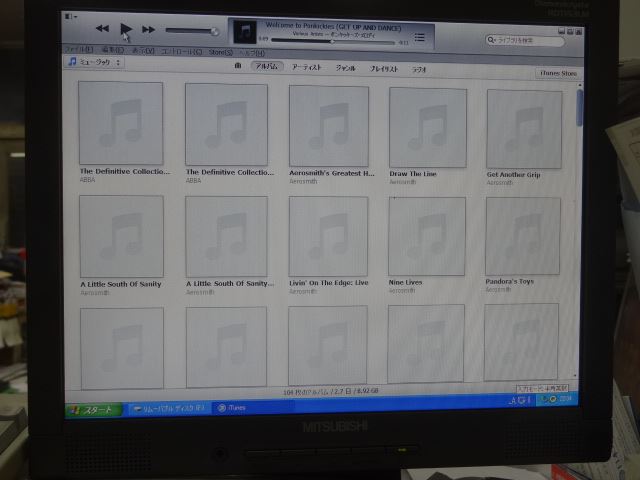The width and height of the screenshot is (640, 480).
Task: Click the iTunes Store button
Action: click(x=558, y=73)
